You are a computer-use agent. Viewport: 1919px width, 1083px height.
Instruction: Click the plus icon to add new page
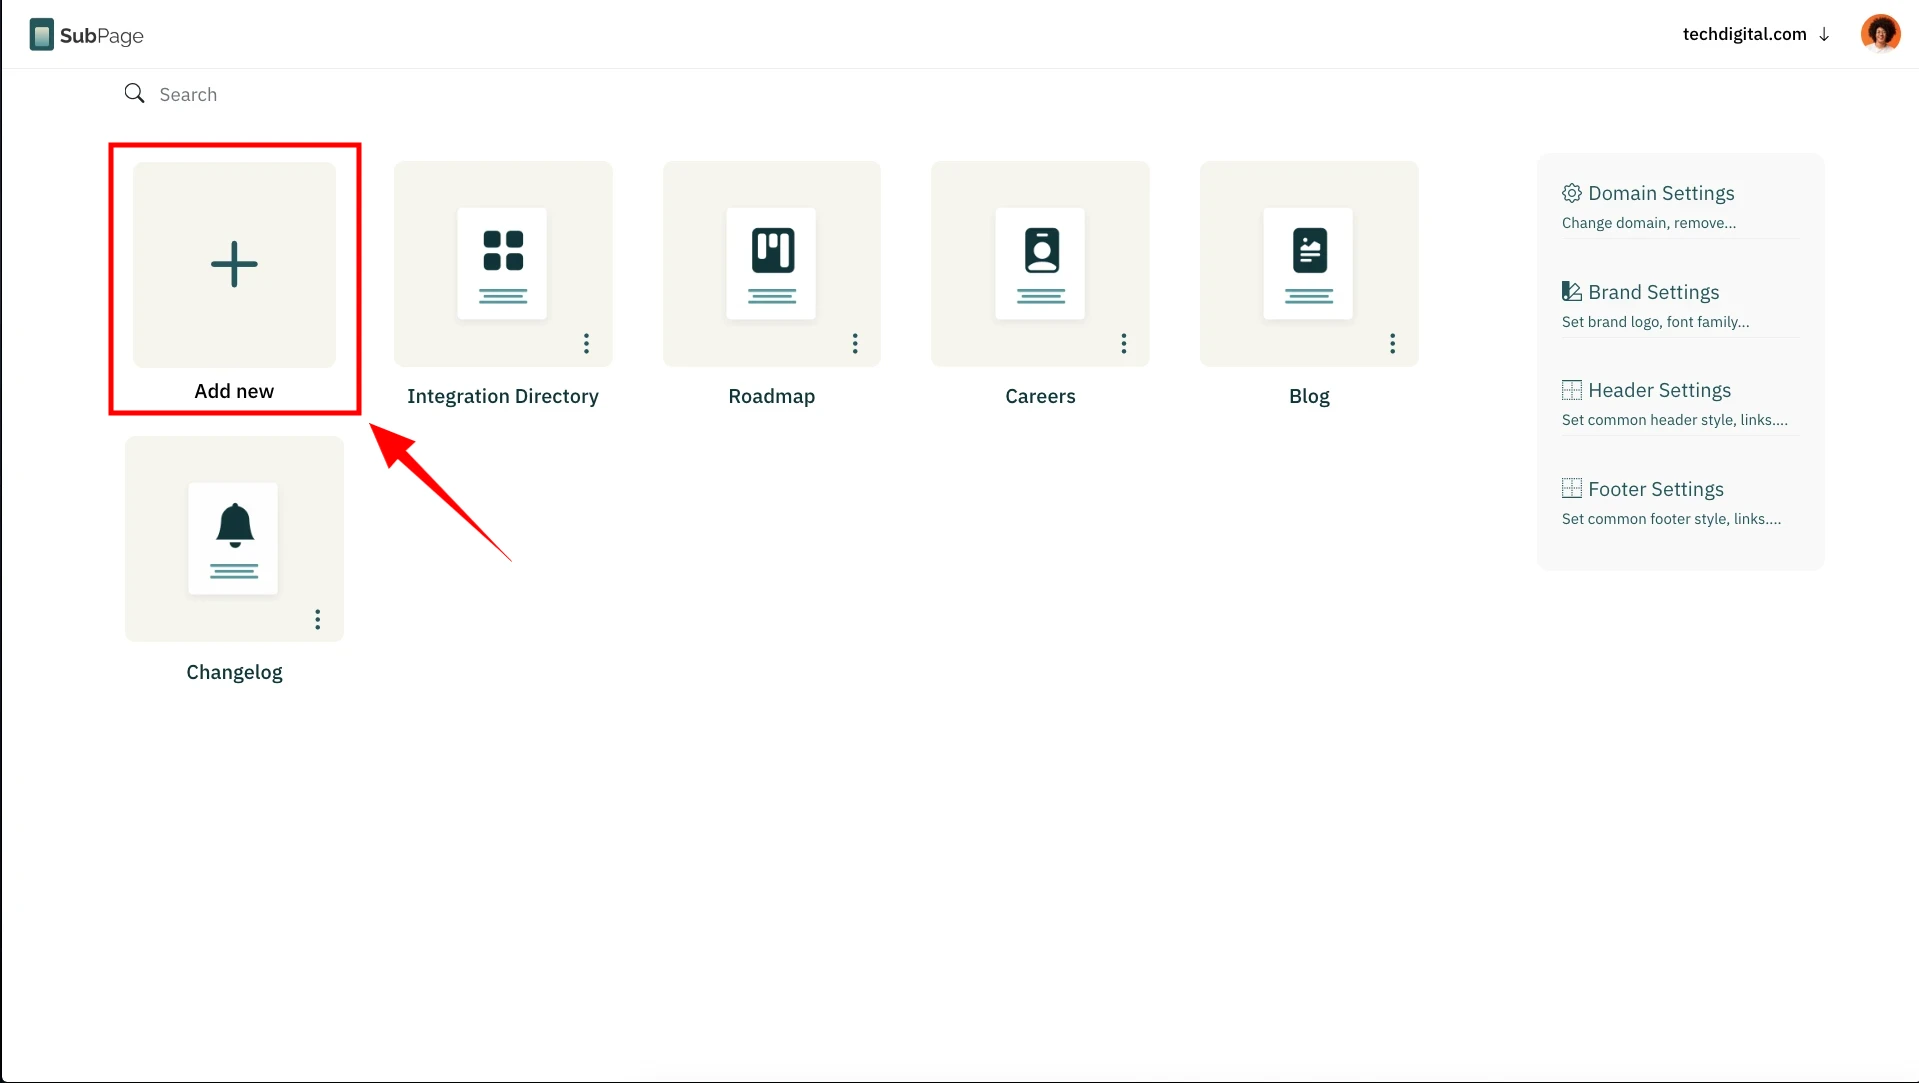234,264
